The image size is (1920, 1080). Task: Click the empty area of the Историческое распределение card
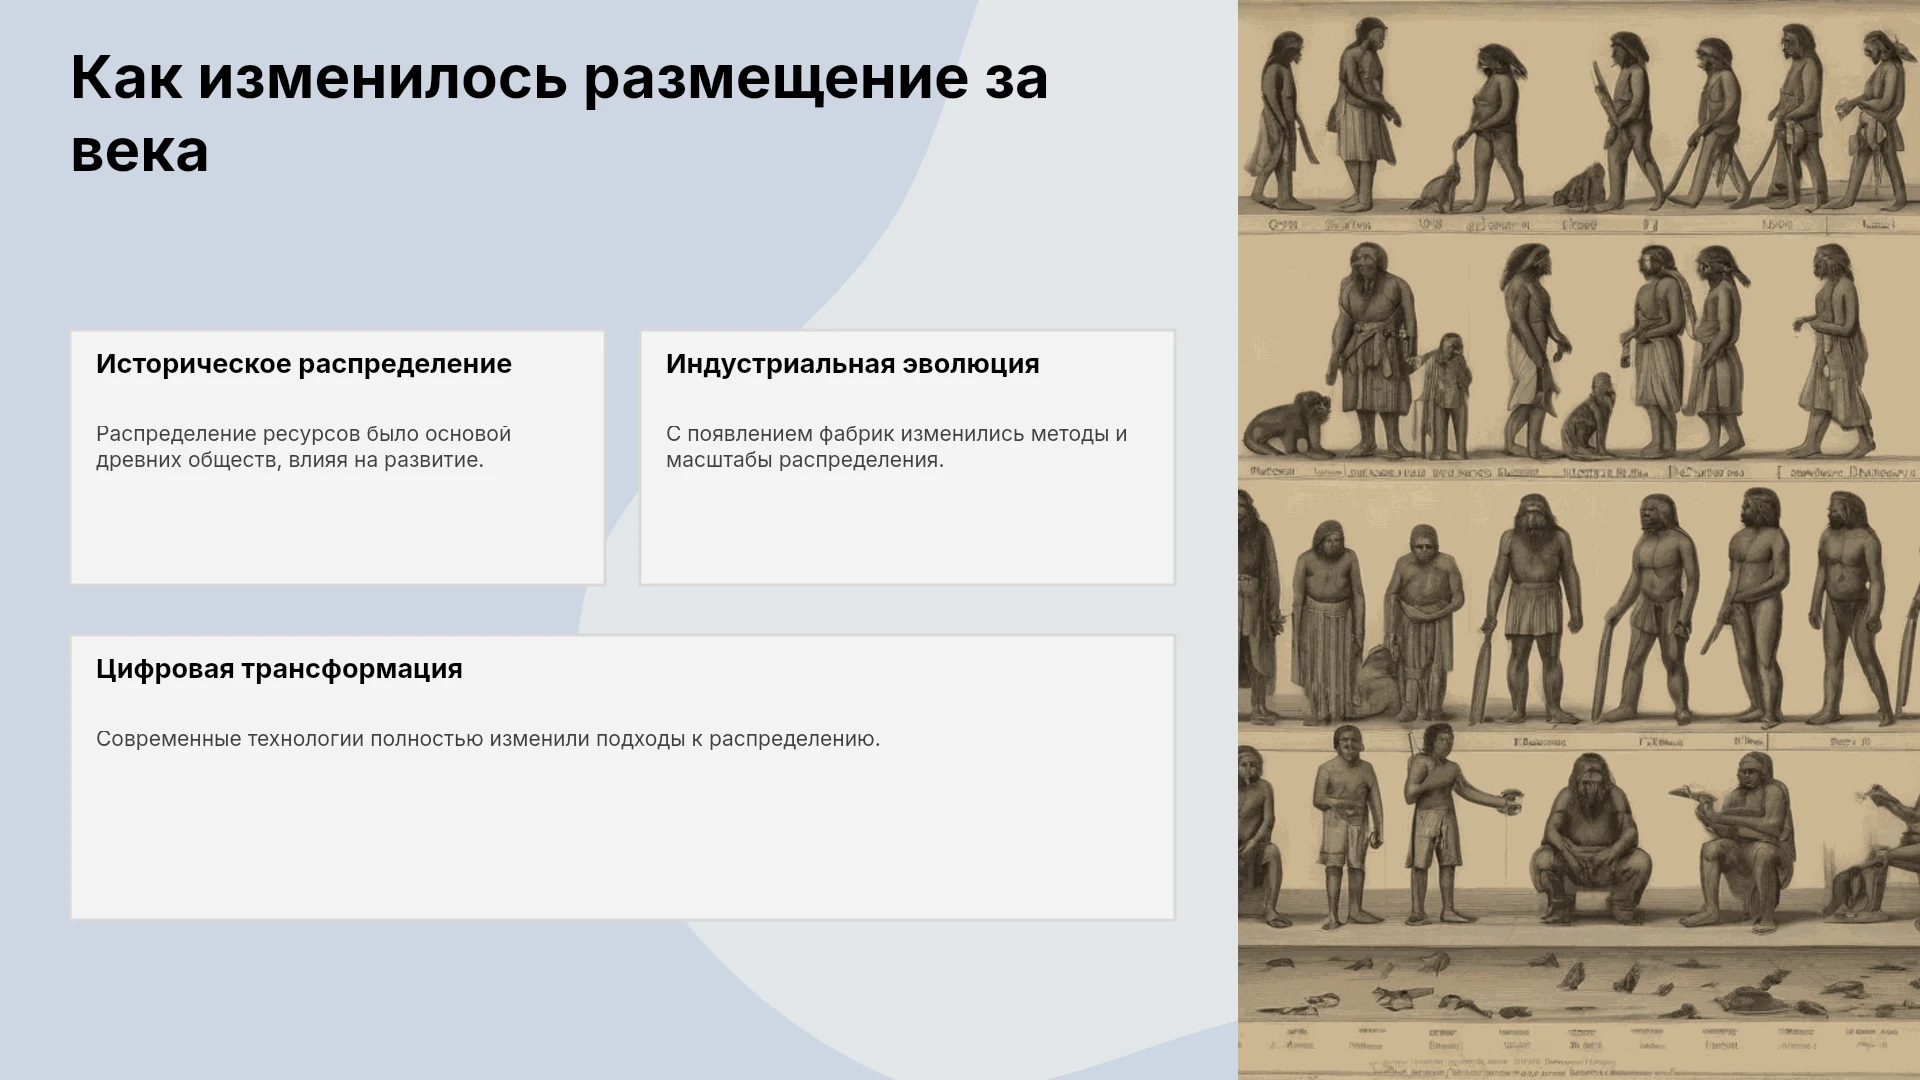click(337, 530)
